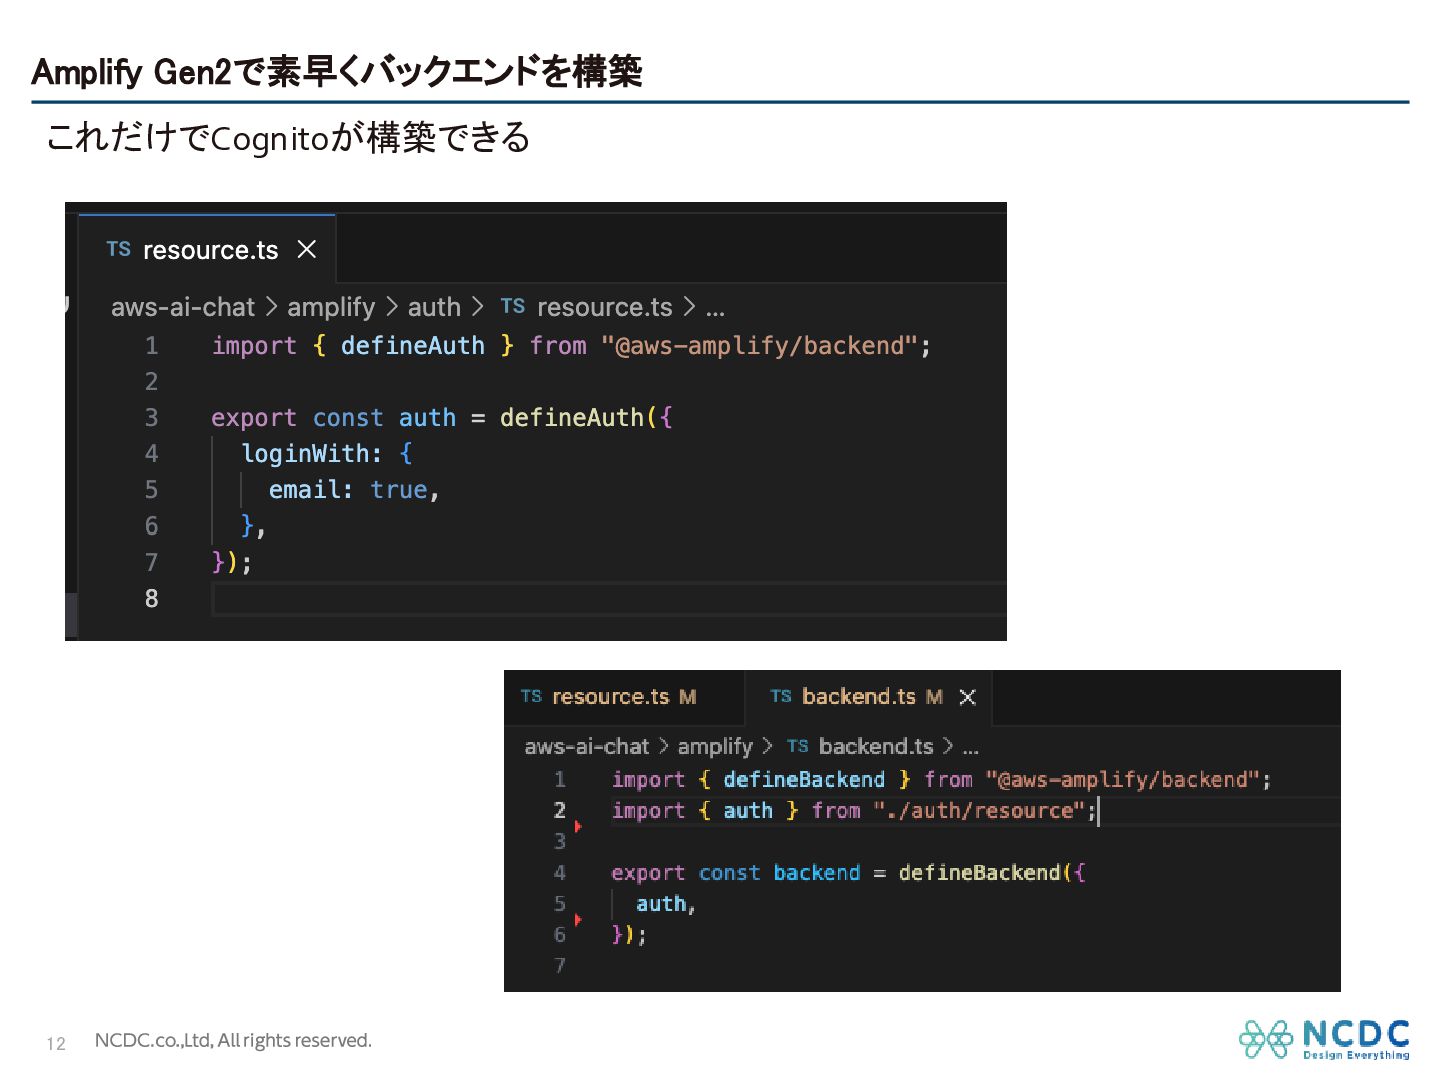Viewport: 1440px width, 1080px height.
Task: Click the 'loginWith: {' line in resource.ts
Action: (327, 454)
